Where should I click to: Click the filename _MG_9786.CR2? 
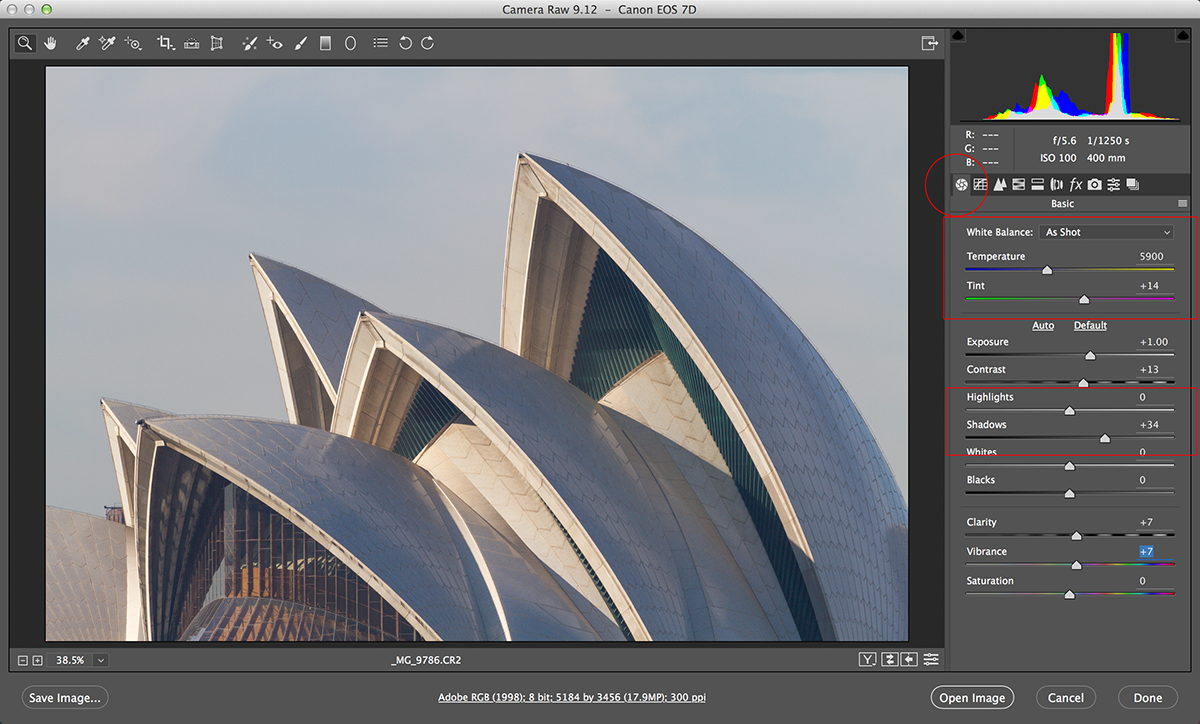coord(426,660)
